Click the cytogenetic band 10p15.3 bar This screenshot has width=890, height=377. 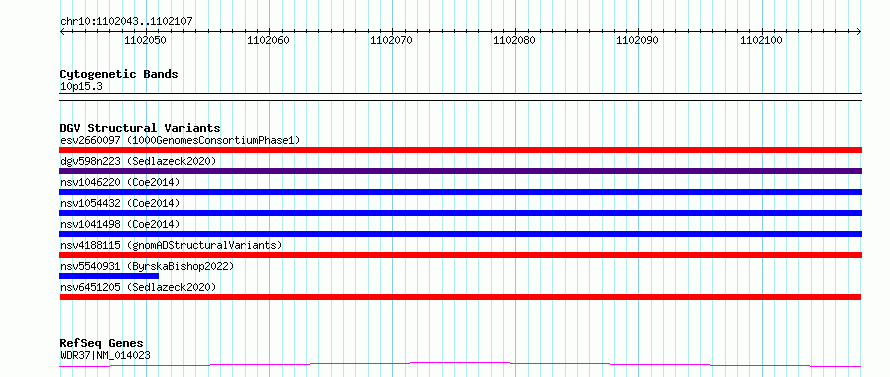coord(460,97)
